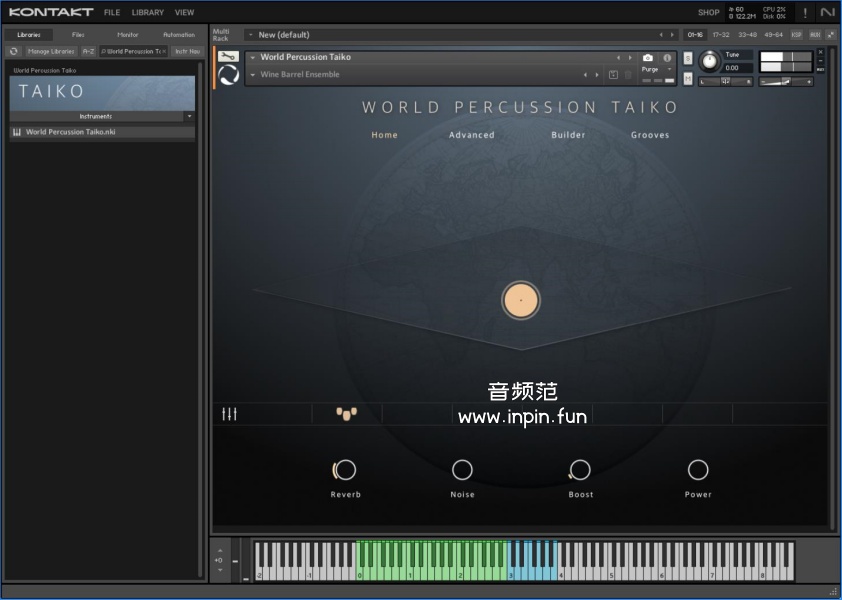The image size is (842, 600).
Task: Toggle the rack minimize view icon
Action: (x=831, y=34)
